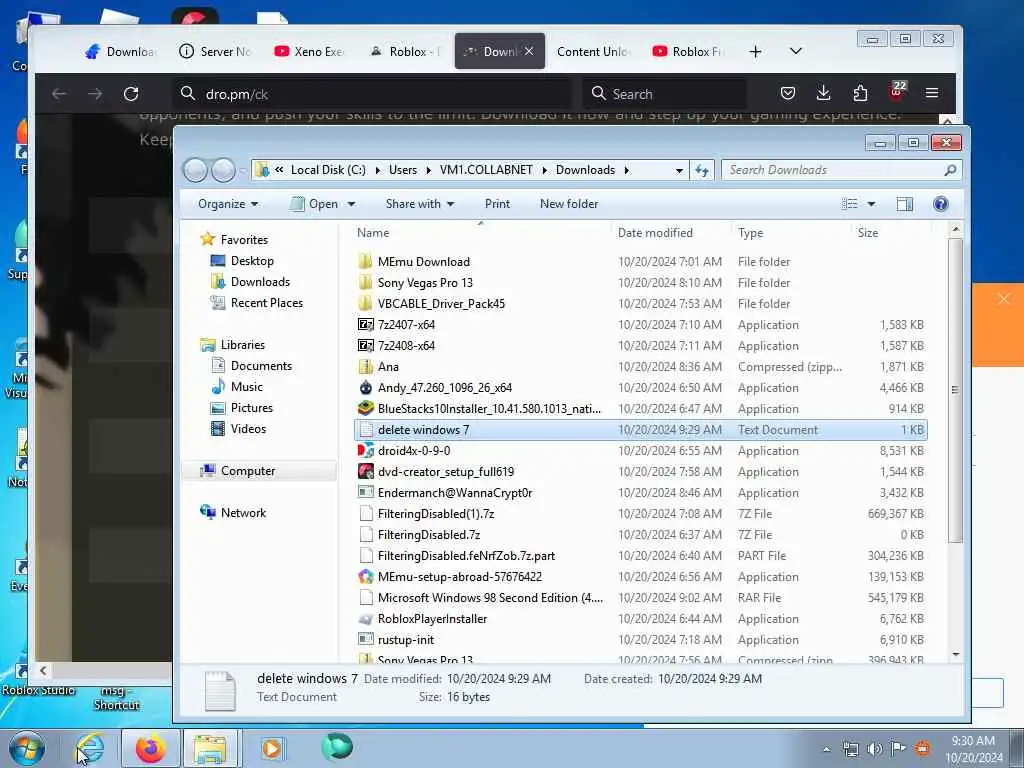1024x768 pixels.
Task: Sort by the Name column header
Action: click(x=481, y=232)
